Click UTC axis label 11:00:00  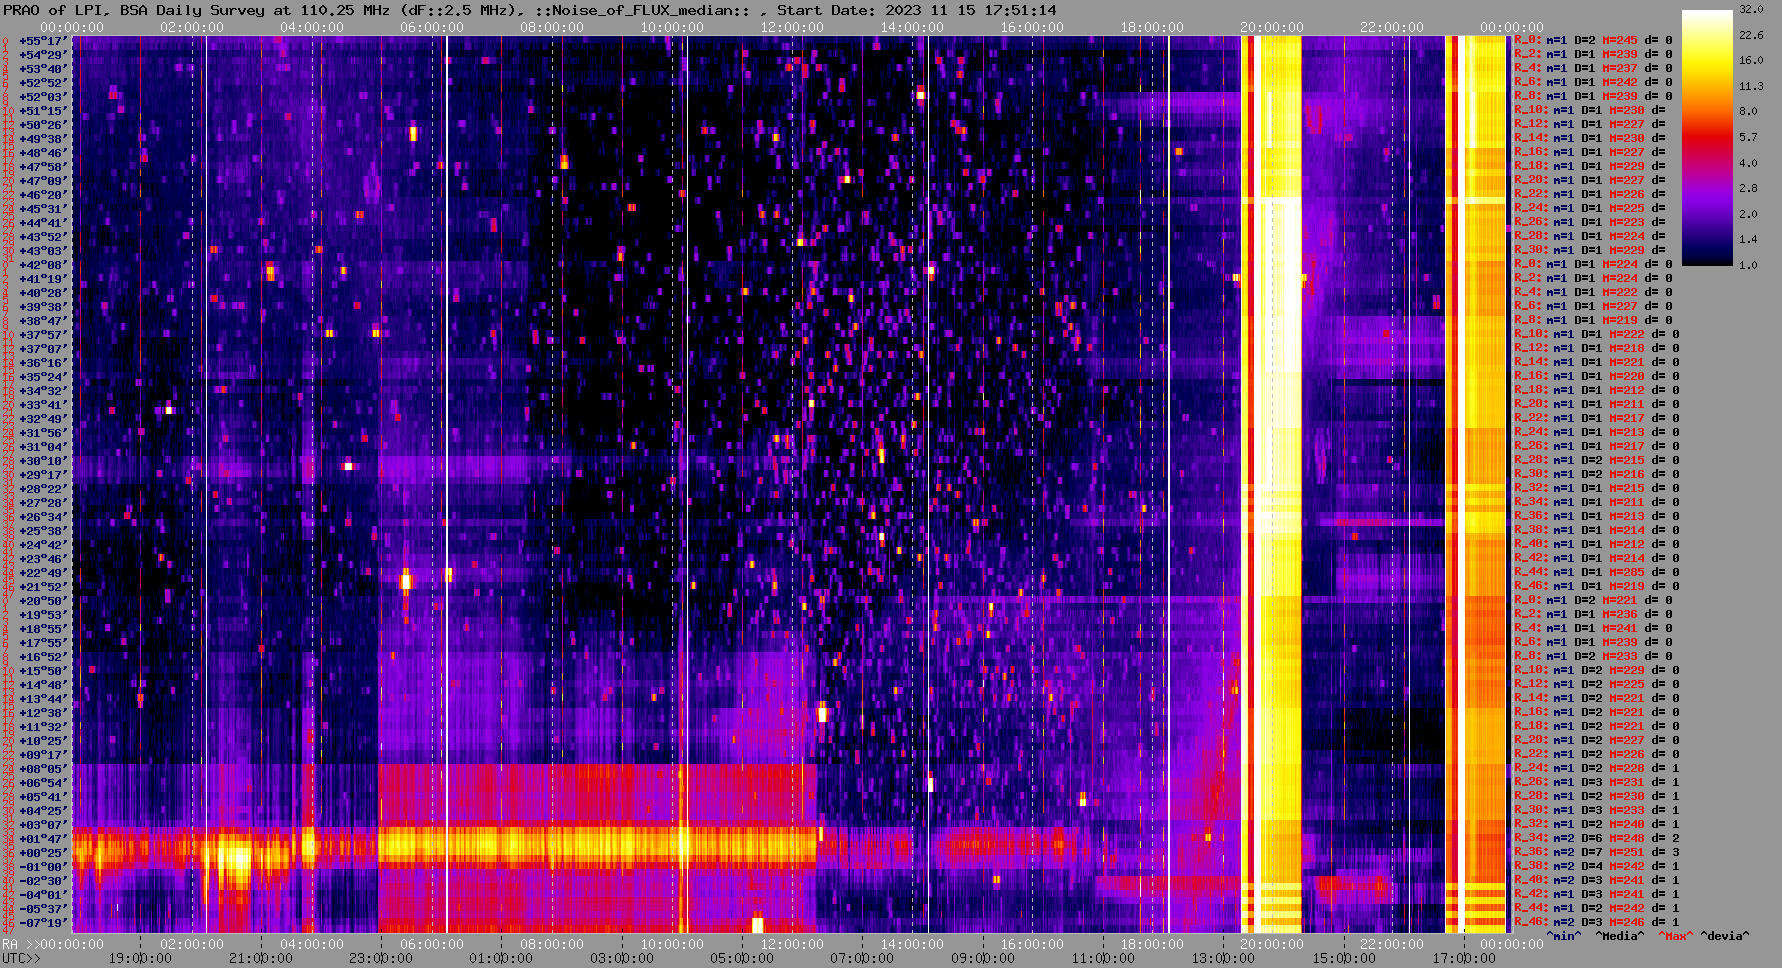(x=1103, y=958)
